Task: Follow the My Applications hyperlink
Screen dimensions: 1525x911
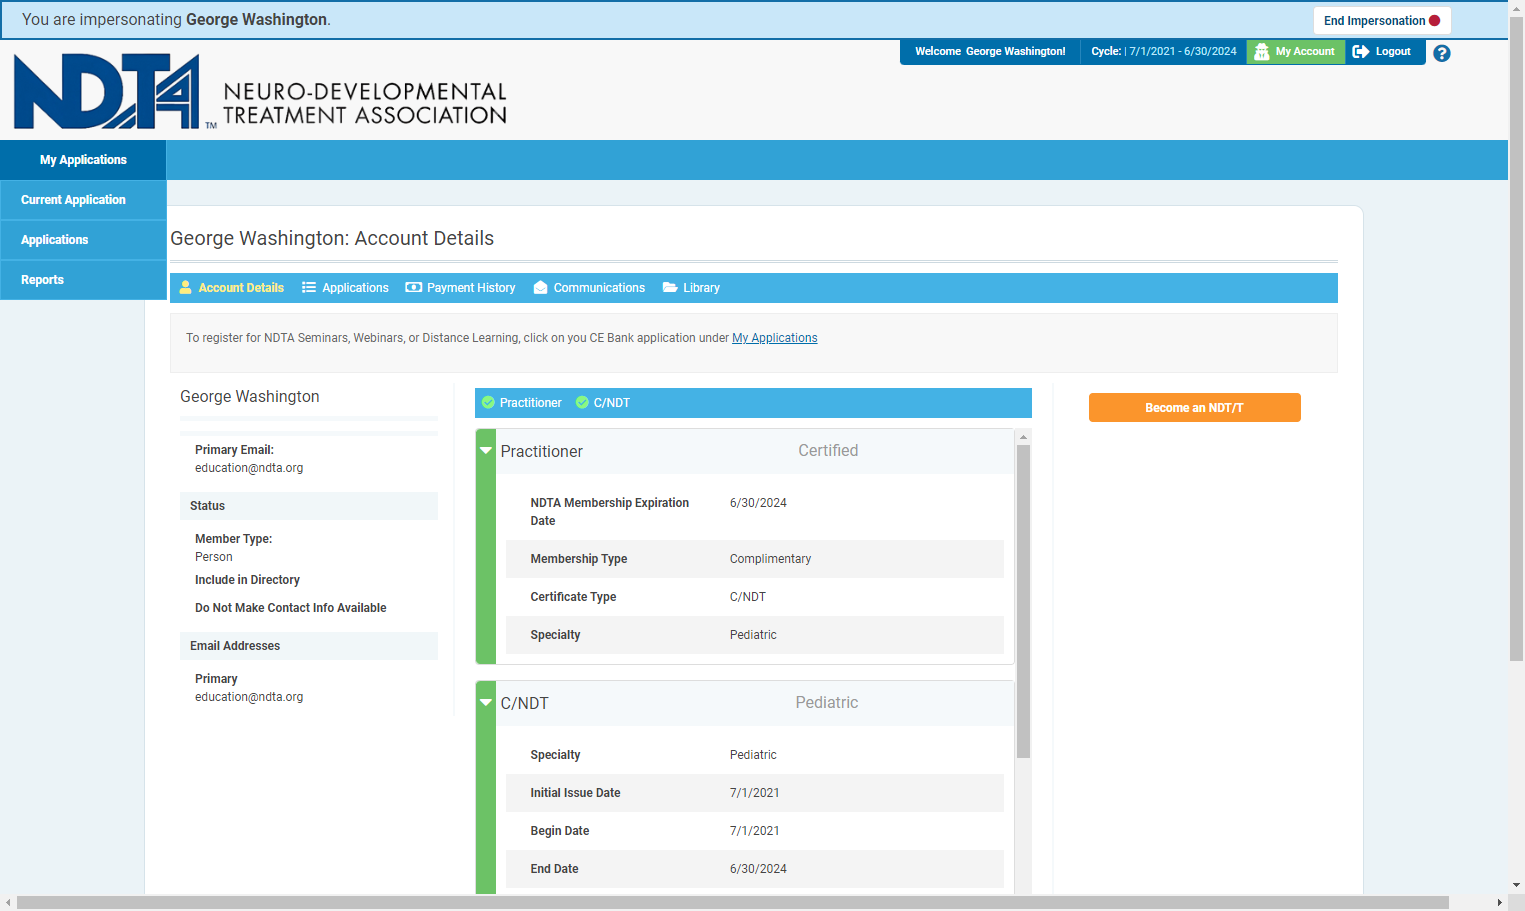Action: (775, 338)
